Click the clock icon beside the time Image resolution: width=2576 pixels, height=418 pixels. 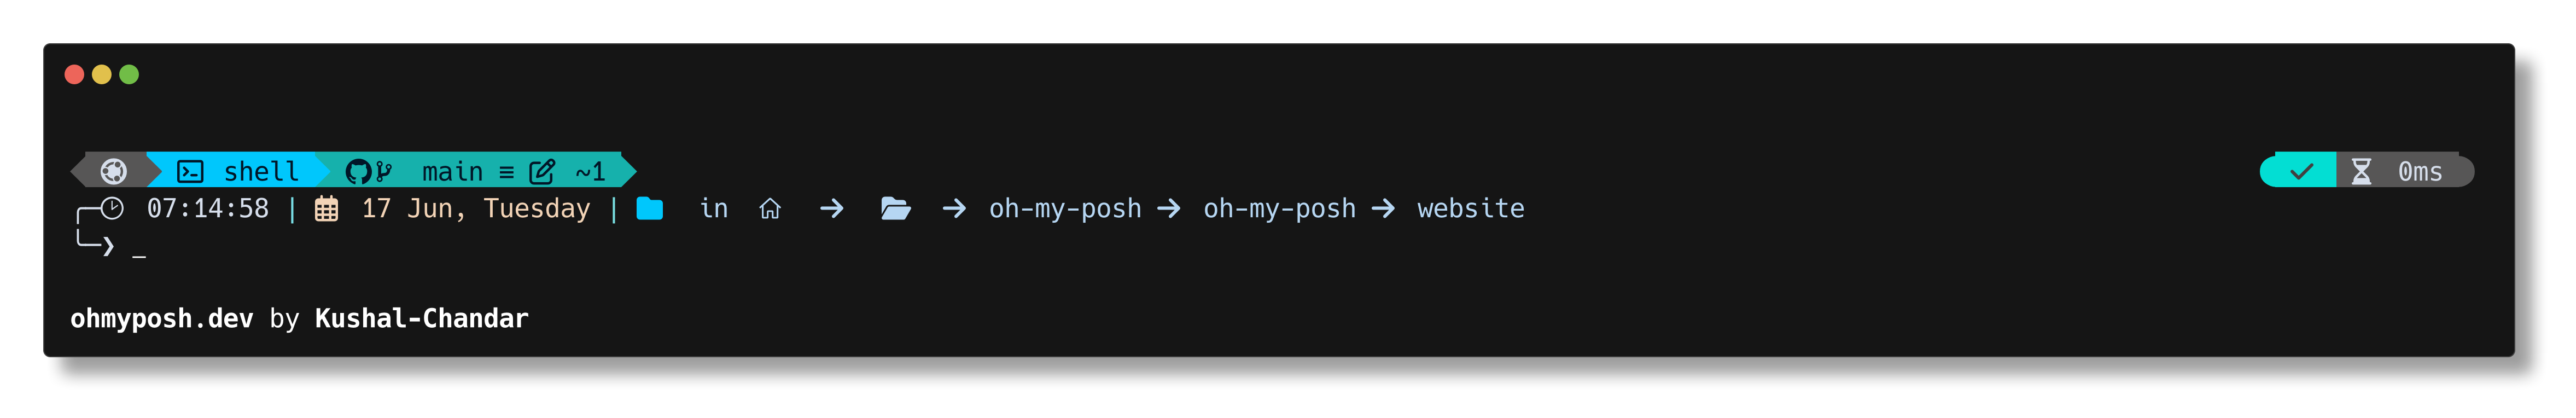[x=113, y=208]
